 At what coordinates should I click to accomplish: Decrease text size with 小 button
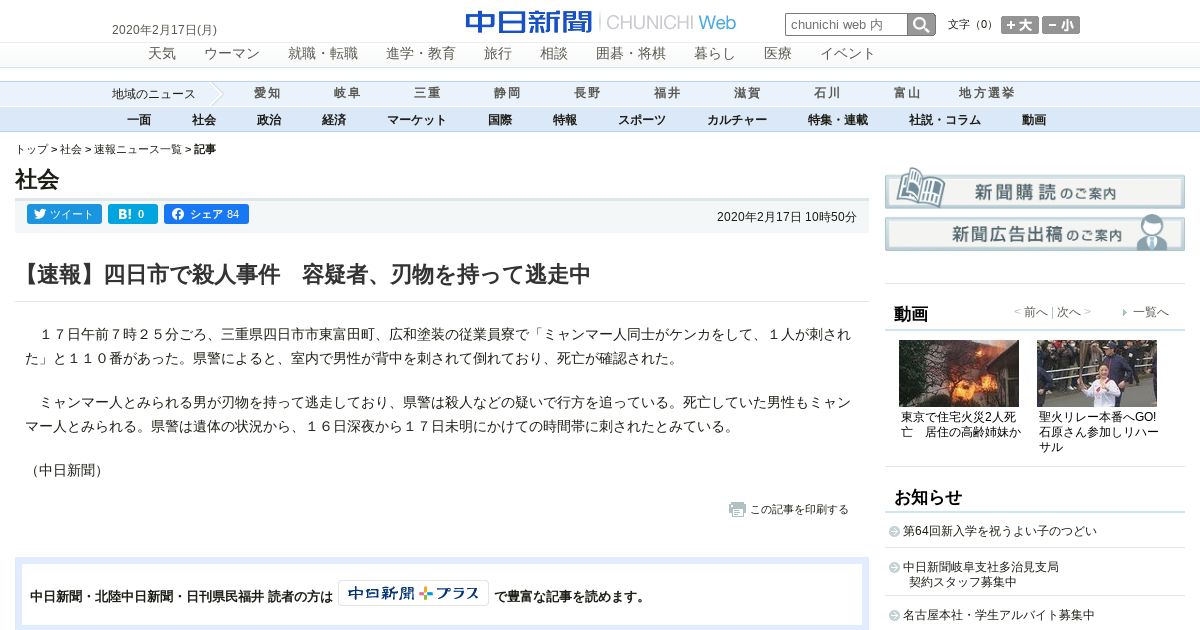pyautogui.click(x=1061, y=25)
